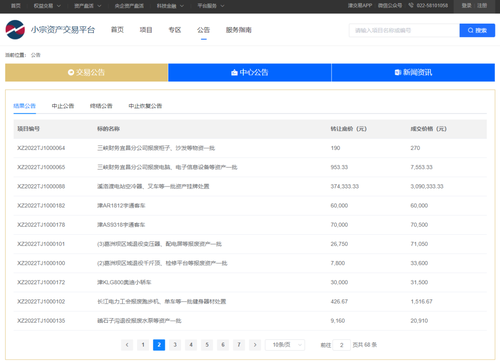Open the 中心公告 section tab

[250, 72]
